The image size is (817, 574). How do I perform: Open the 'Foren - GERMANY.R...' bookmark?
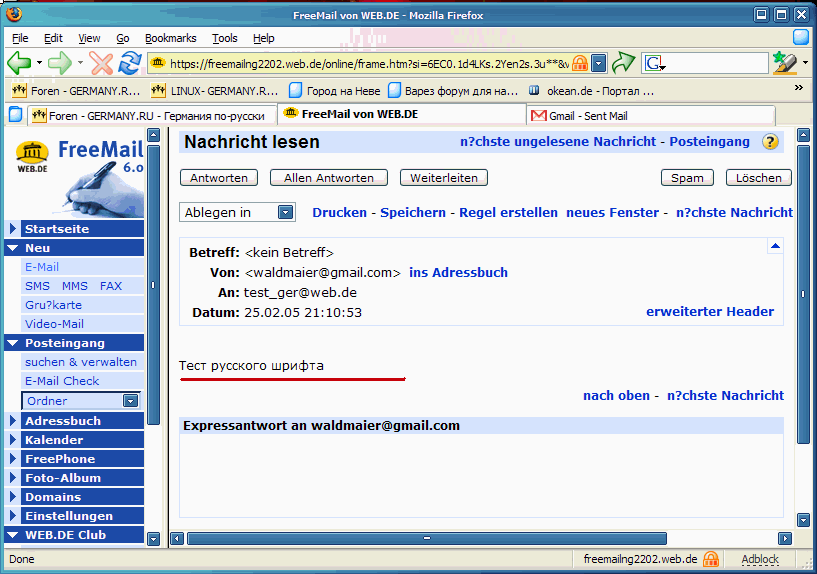76,91
